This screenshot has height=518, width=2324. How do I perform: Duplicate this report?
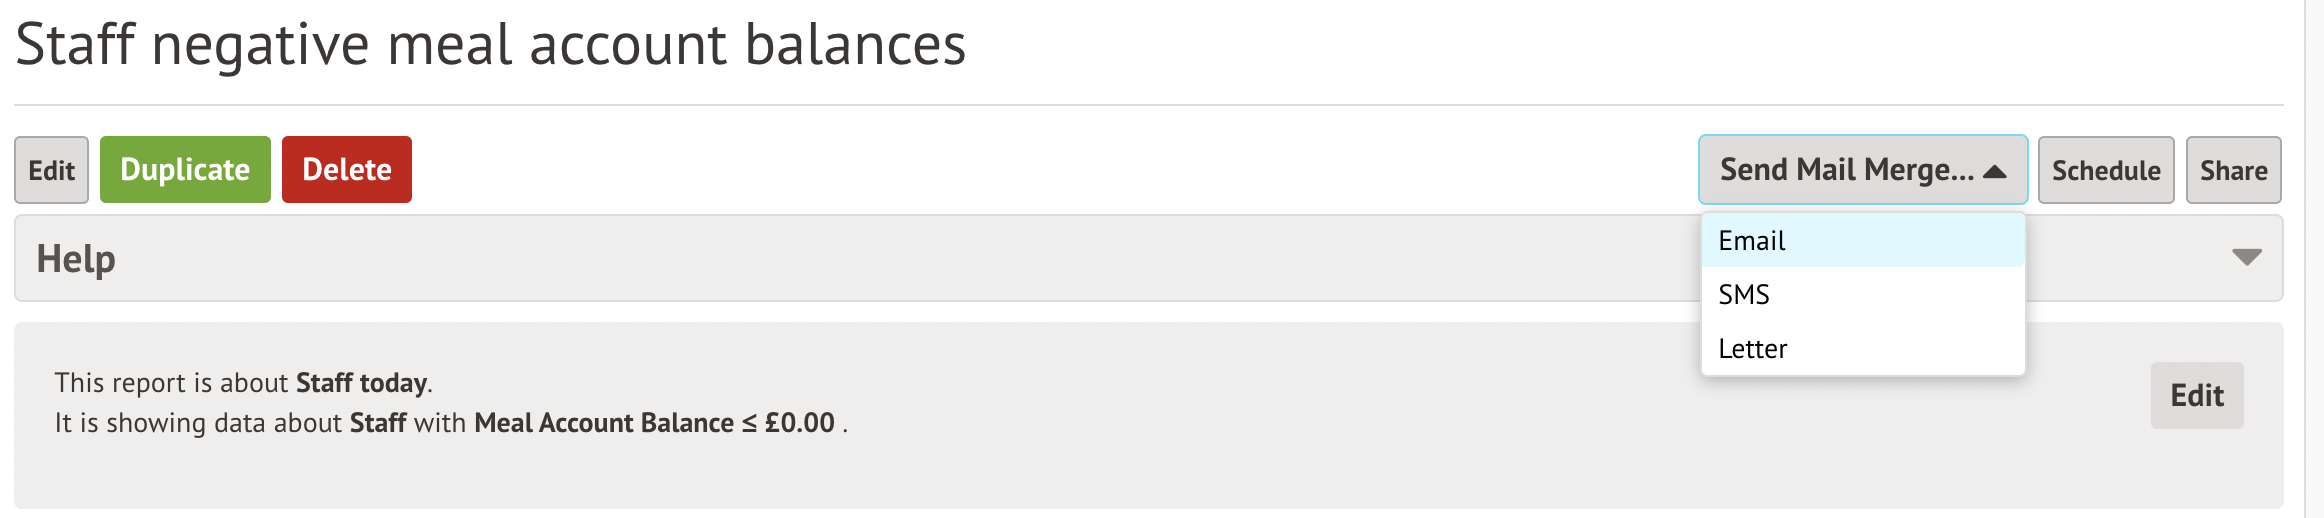185,170
